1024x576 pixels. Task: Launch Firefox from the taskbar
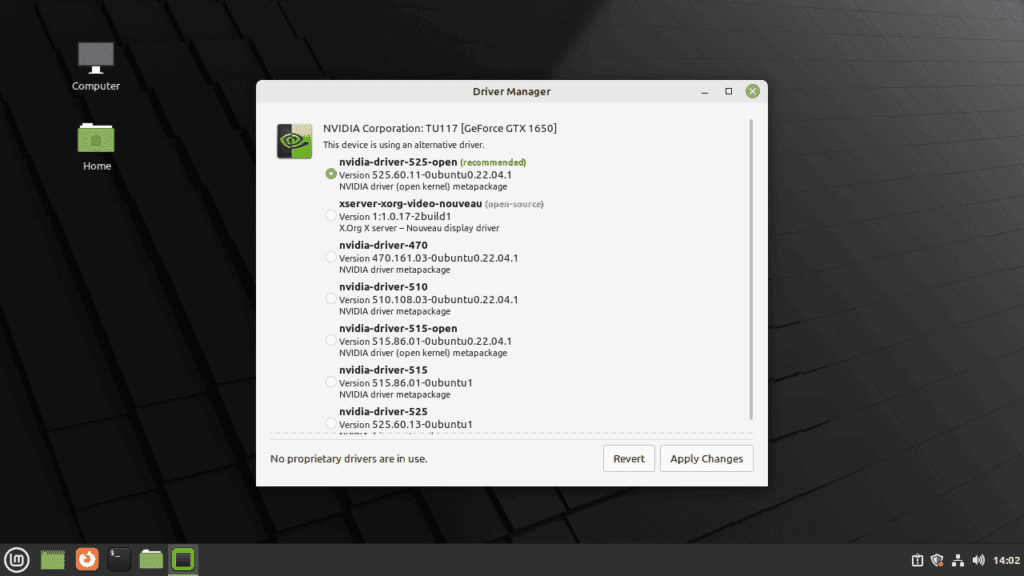[87, 560]
